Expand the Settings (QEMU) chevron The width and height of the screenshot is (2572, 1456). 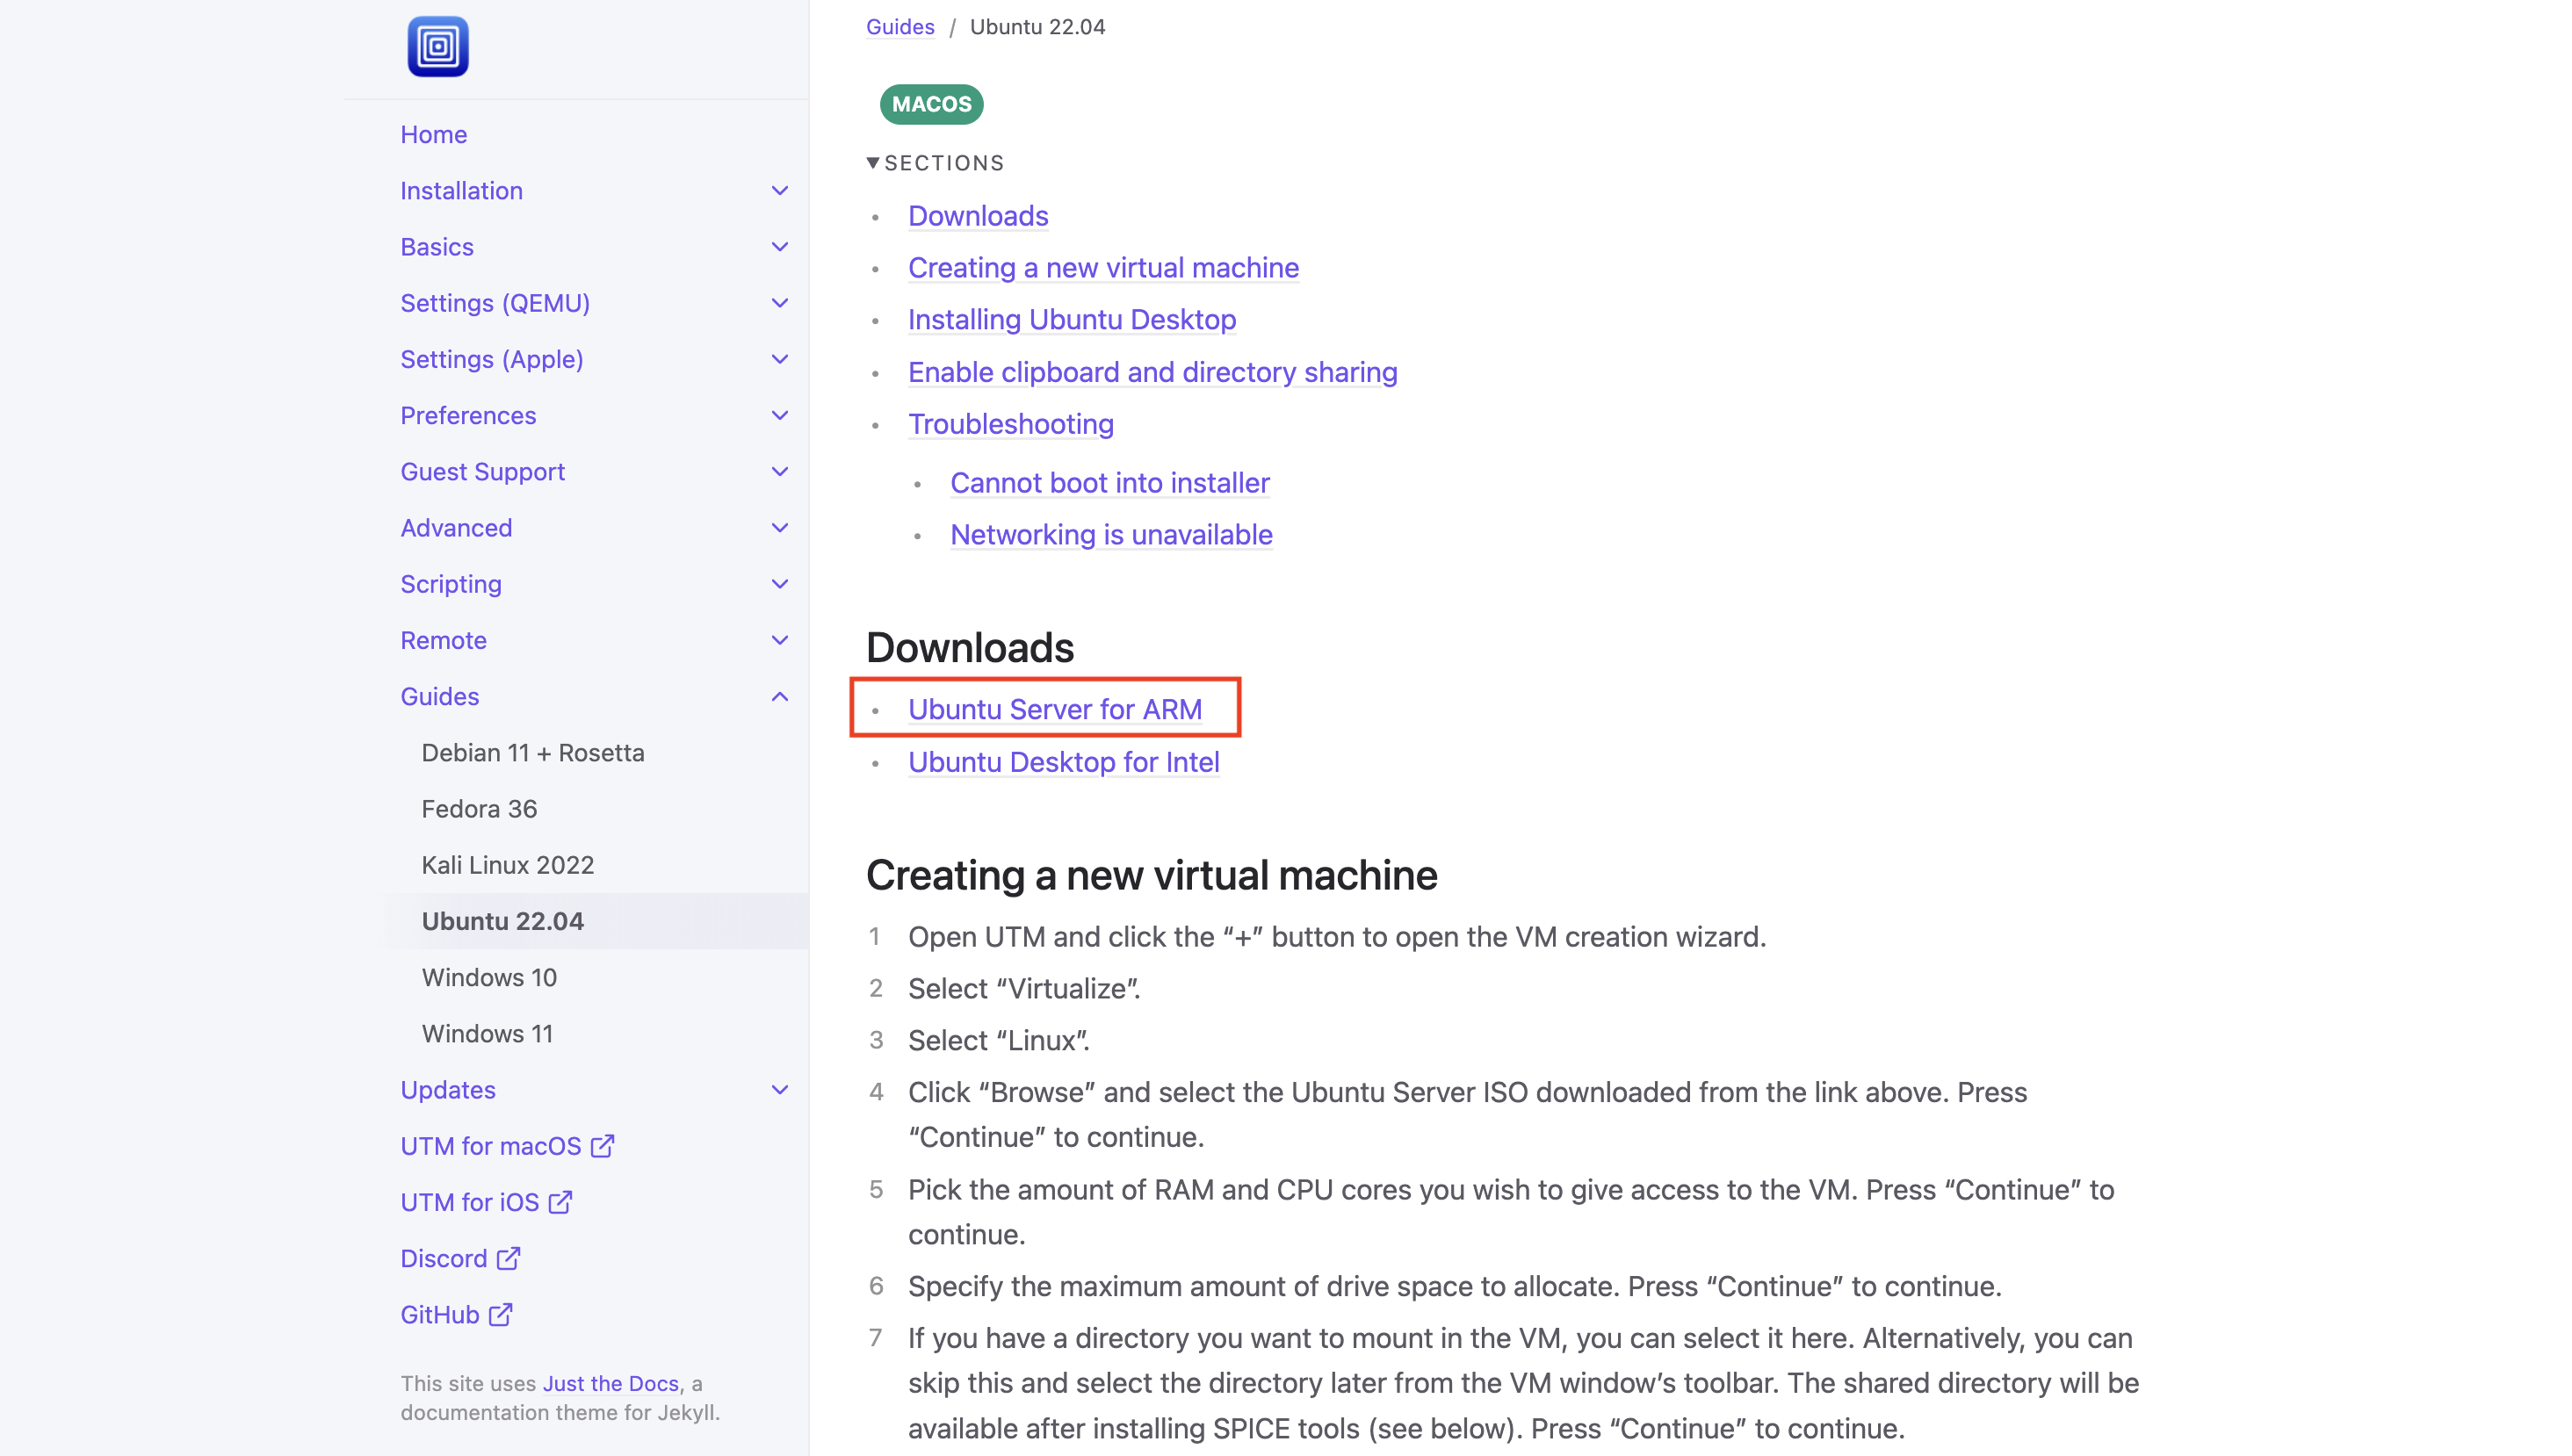[x=780, y=303]
